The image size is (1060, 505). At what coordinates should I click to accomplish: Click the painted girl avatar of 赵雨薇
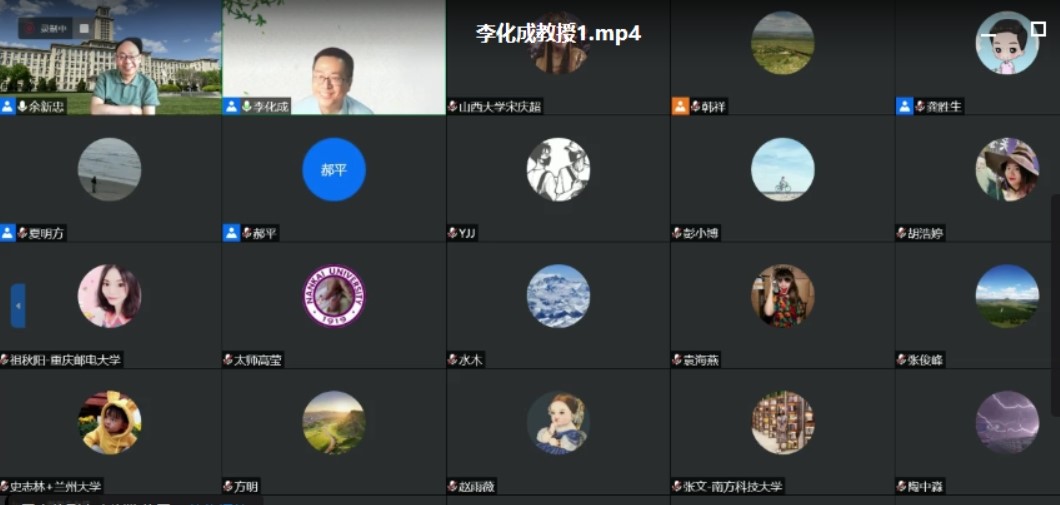click(x=558, y=423)
